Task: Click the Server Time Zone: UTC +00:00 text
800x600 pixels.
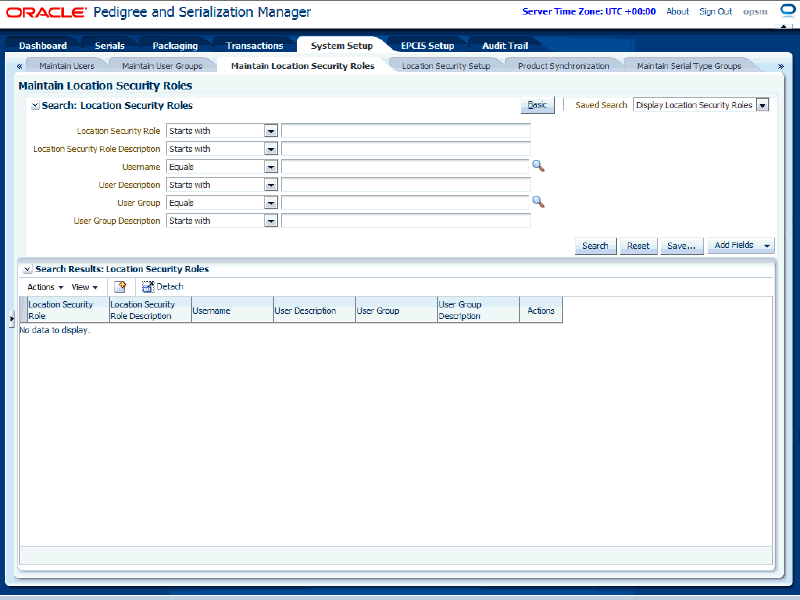Action: (589, 11)
